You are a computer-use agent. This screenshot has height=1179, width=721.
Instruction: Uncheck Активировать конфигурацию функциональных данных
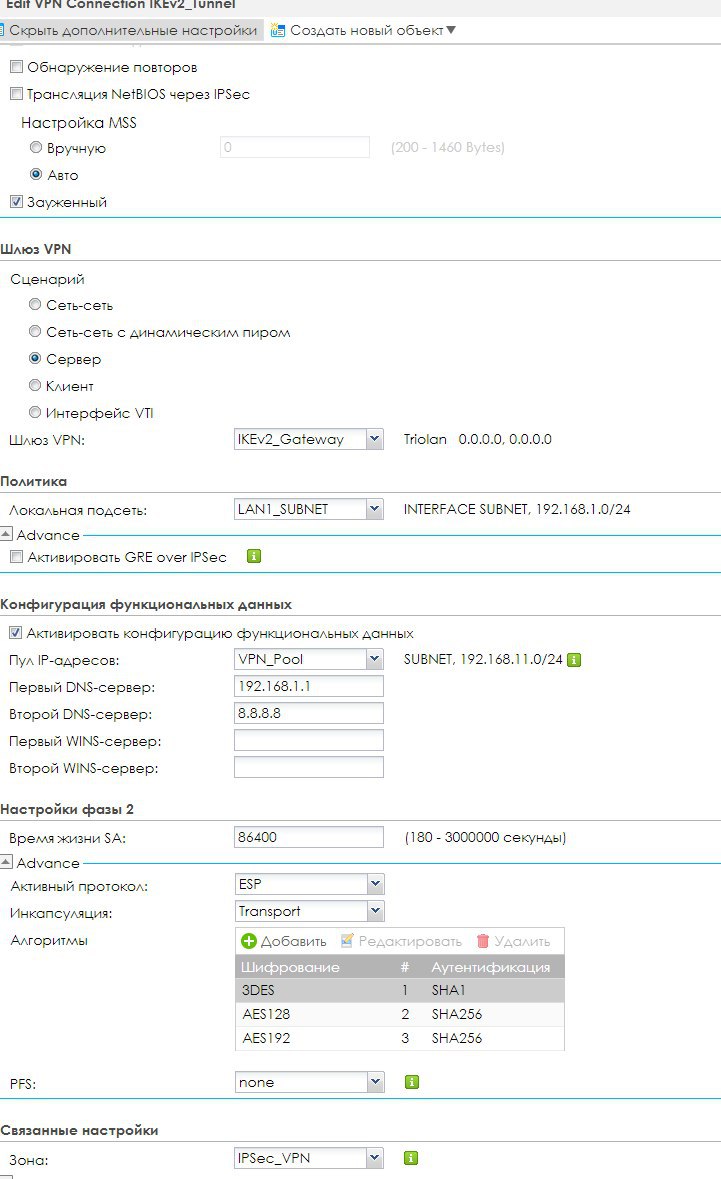[16, 633]
